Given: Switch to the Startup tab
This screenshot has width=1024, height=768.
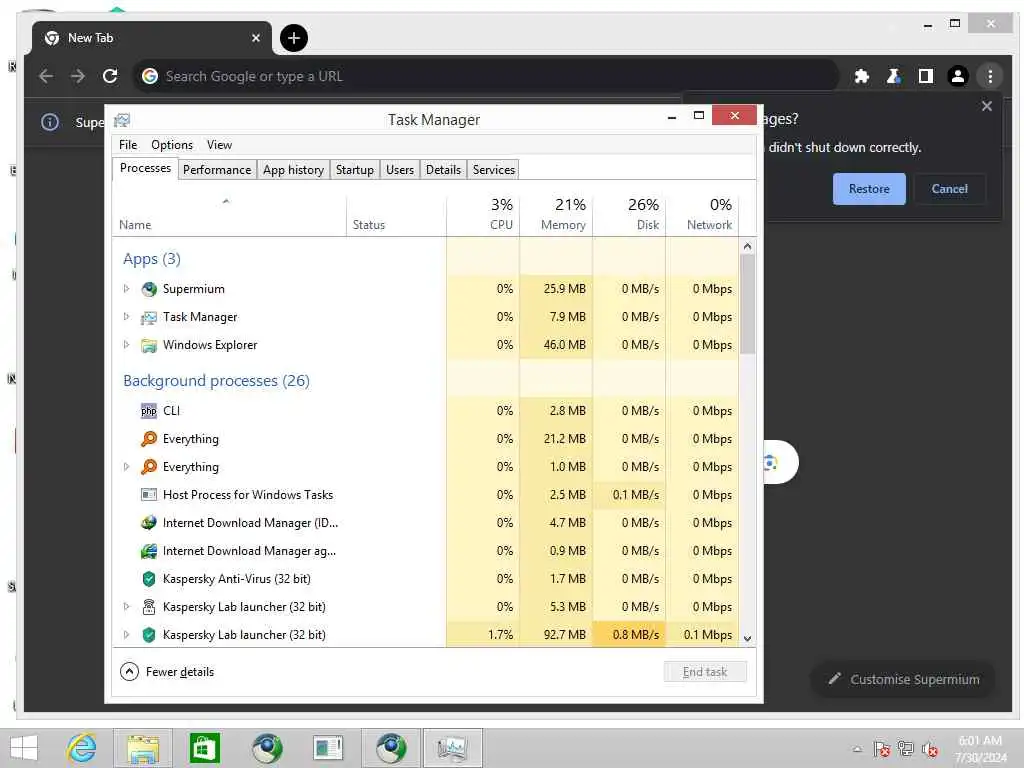Looking at the screenshot, I should pos(355,170).
